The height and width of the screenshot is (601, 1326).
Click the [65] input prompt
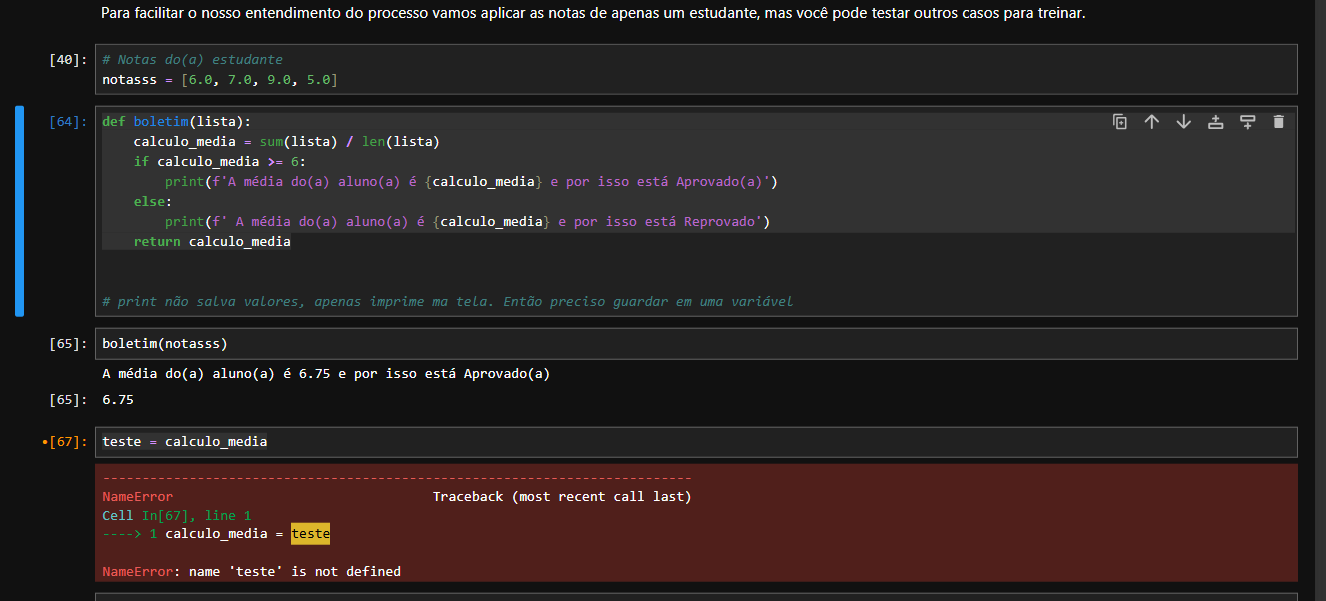(x=67, y=344)
